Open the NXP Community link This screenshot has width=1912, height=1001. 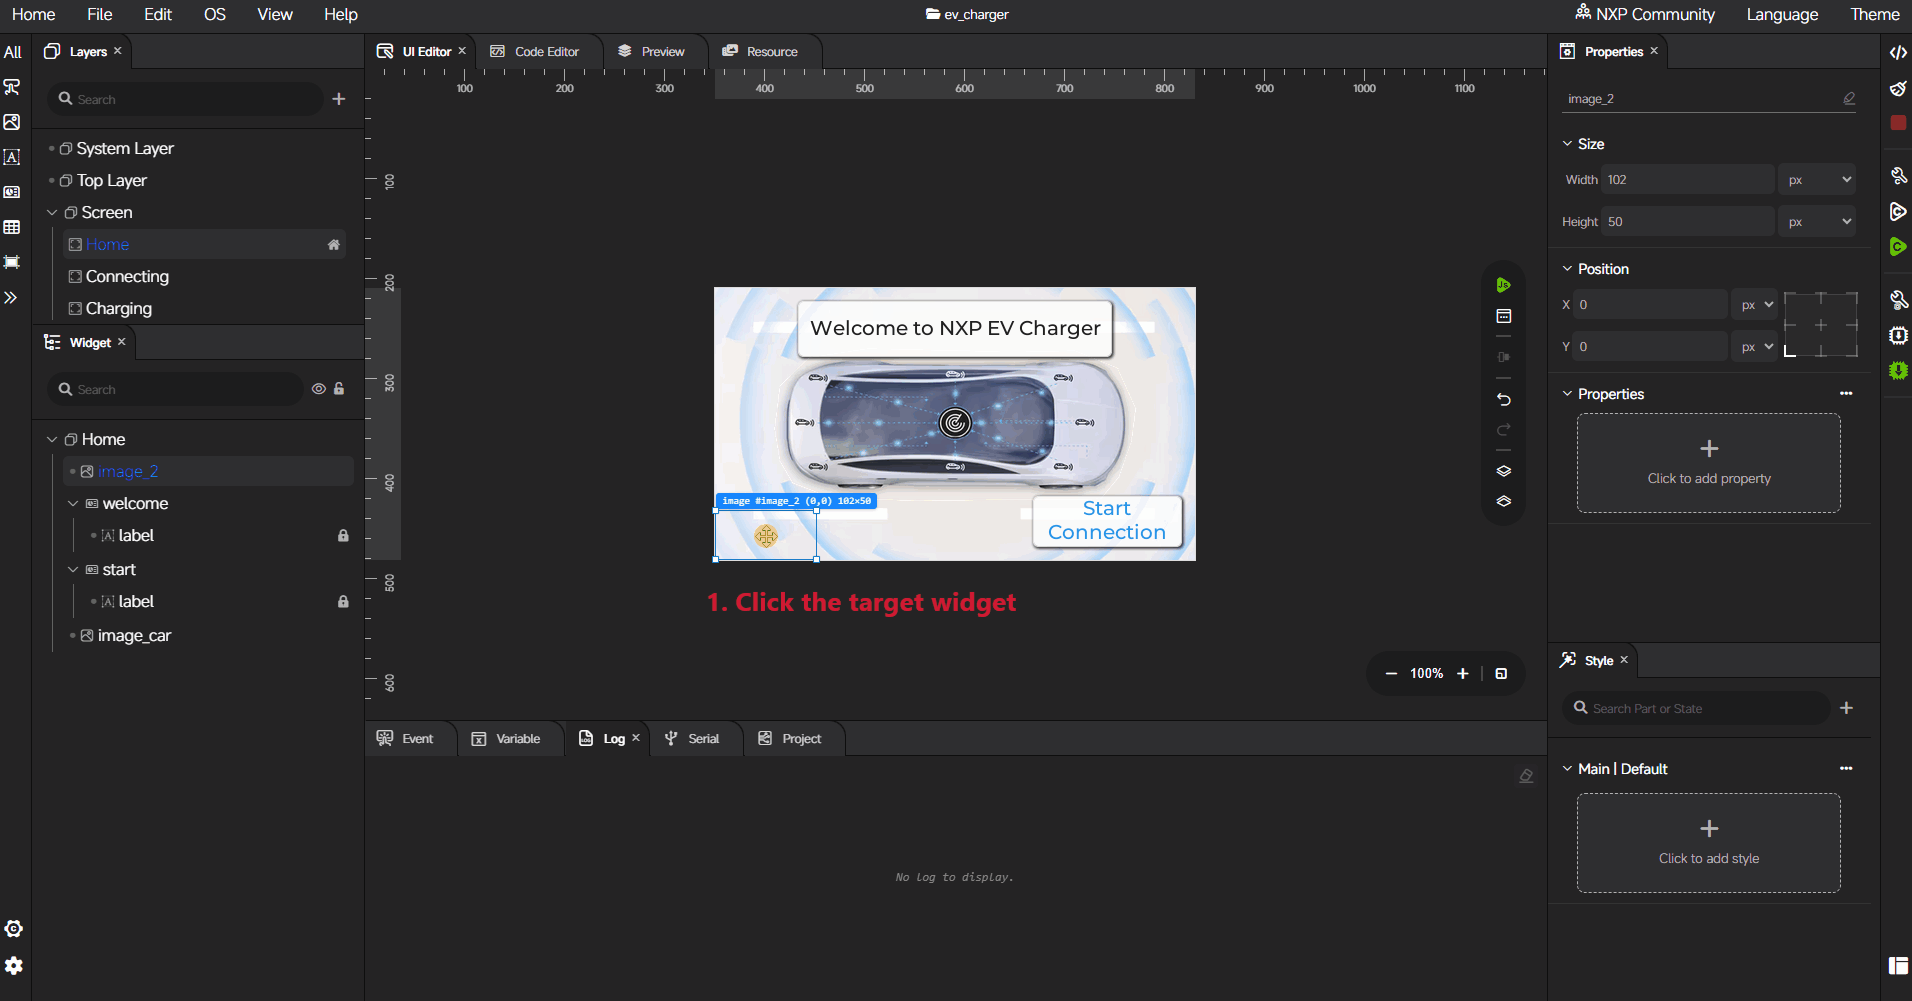pos(1645,14)
